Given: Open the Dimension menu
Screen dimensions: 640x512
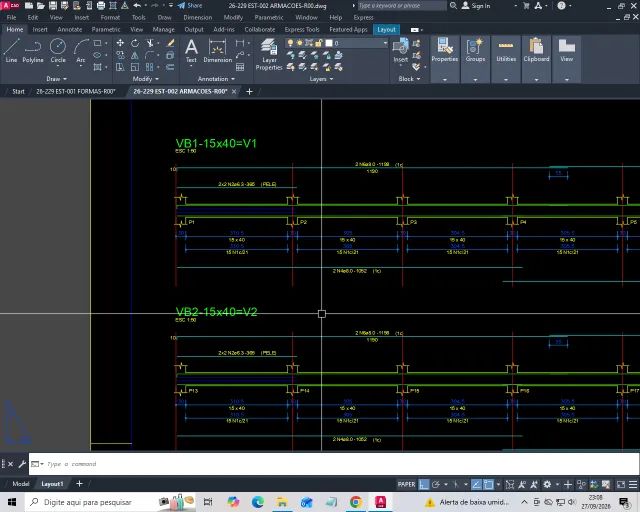Looking at the screenshot, I should [x=198, y=18].
